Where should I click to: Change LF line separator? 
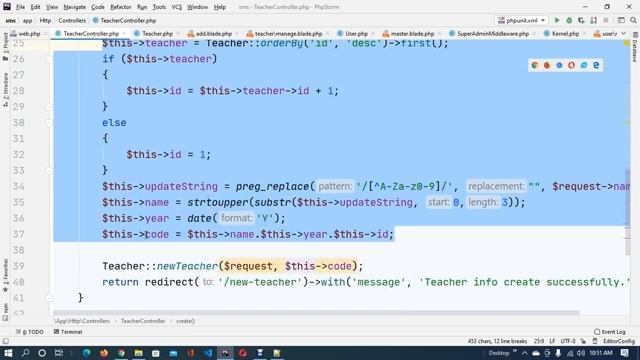552,341
